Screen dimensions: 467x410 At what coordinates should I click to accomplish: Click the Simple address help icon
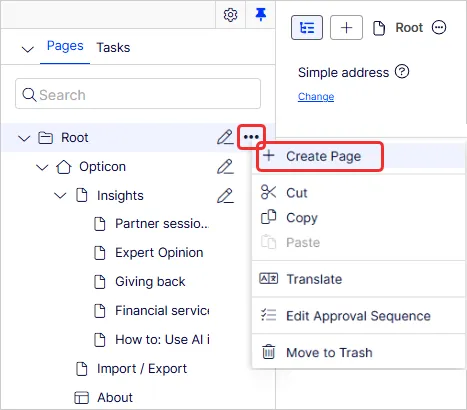pos(402,72)
